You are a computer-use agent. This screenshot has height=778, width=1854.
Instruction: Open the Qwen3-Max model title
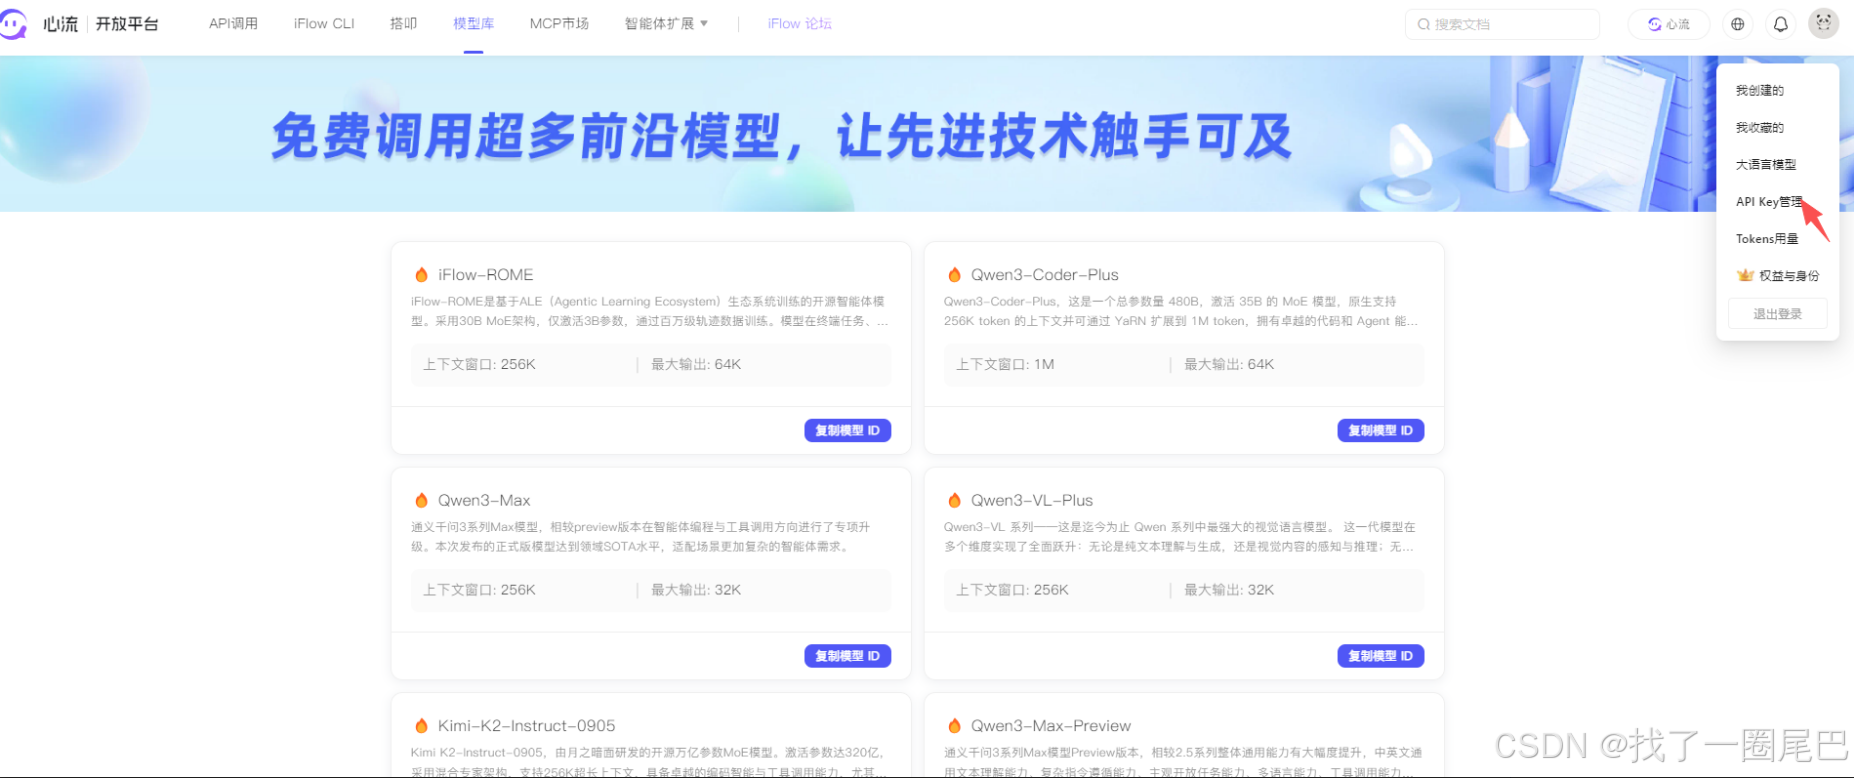coord(484,500)
